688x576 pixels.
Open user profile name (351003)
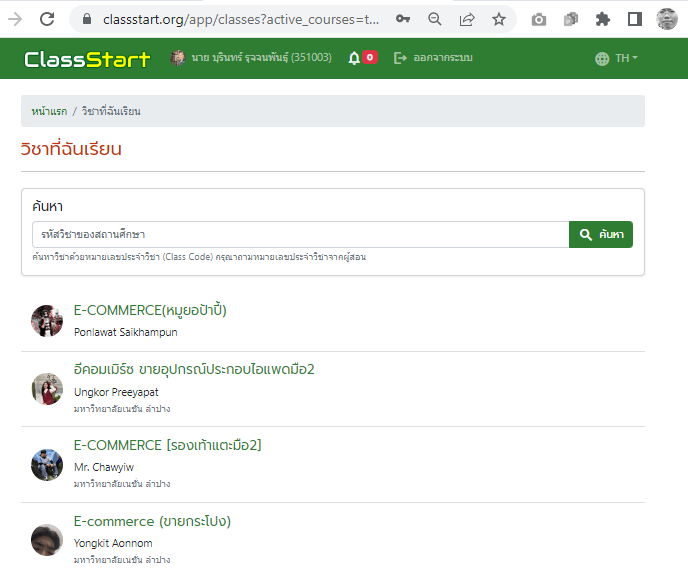[262, 57]
